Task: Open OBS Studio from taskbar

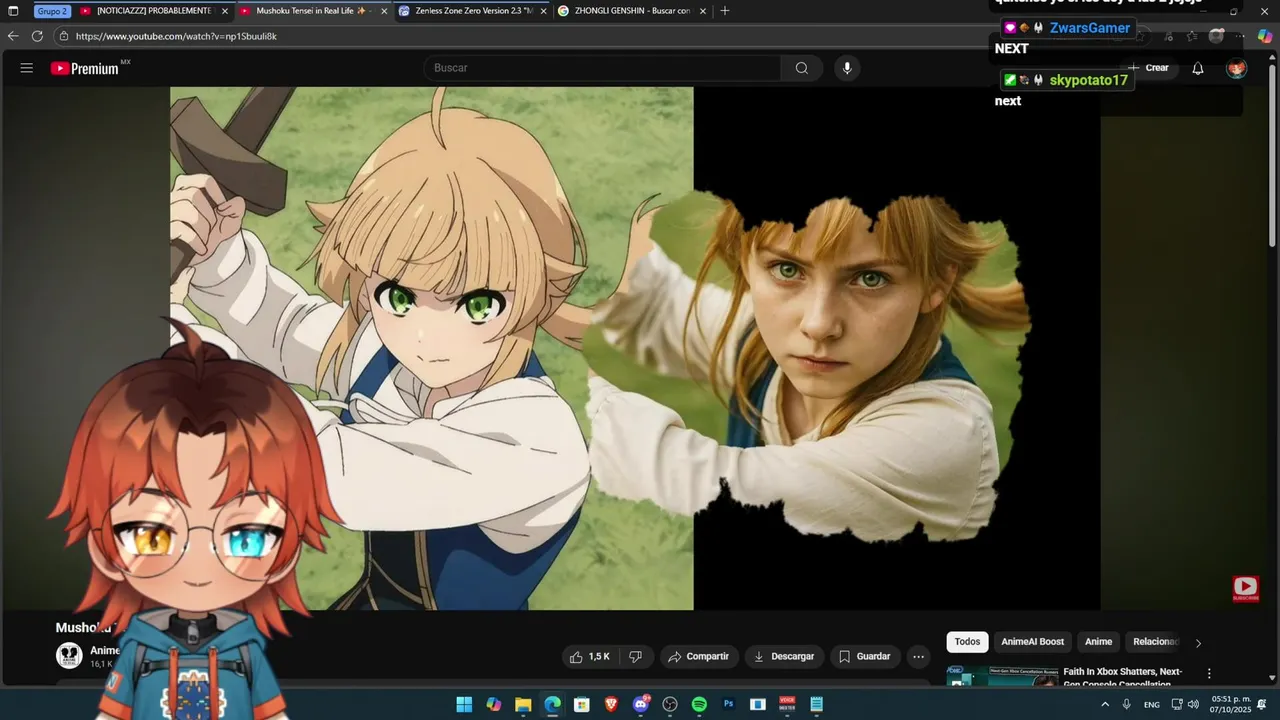Action: pyautogui.click(x=670, y=704)
